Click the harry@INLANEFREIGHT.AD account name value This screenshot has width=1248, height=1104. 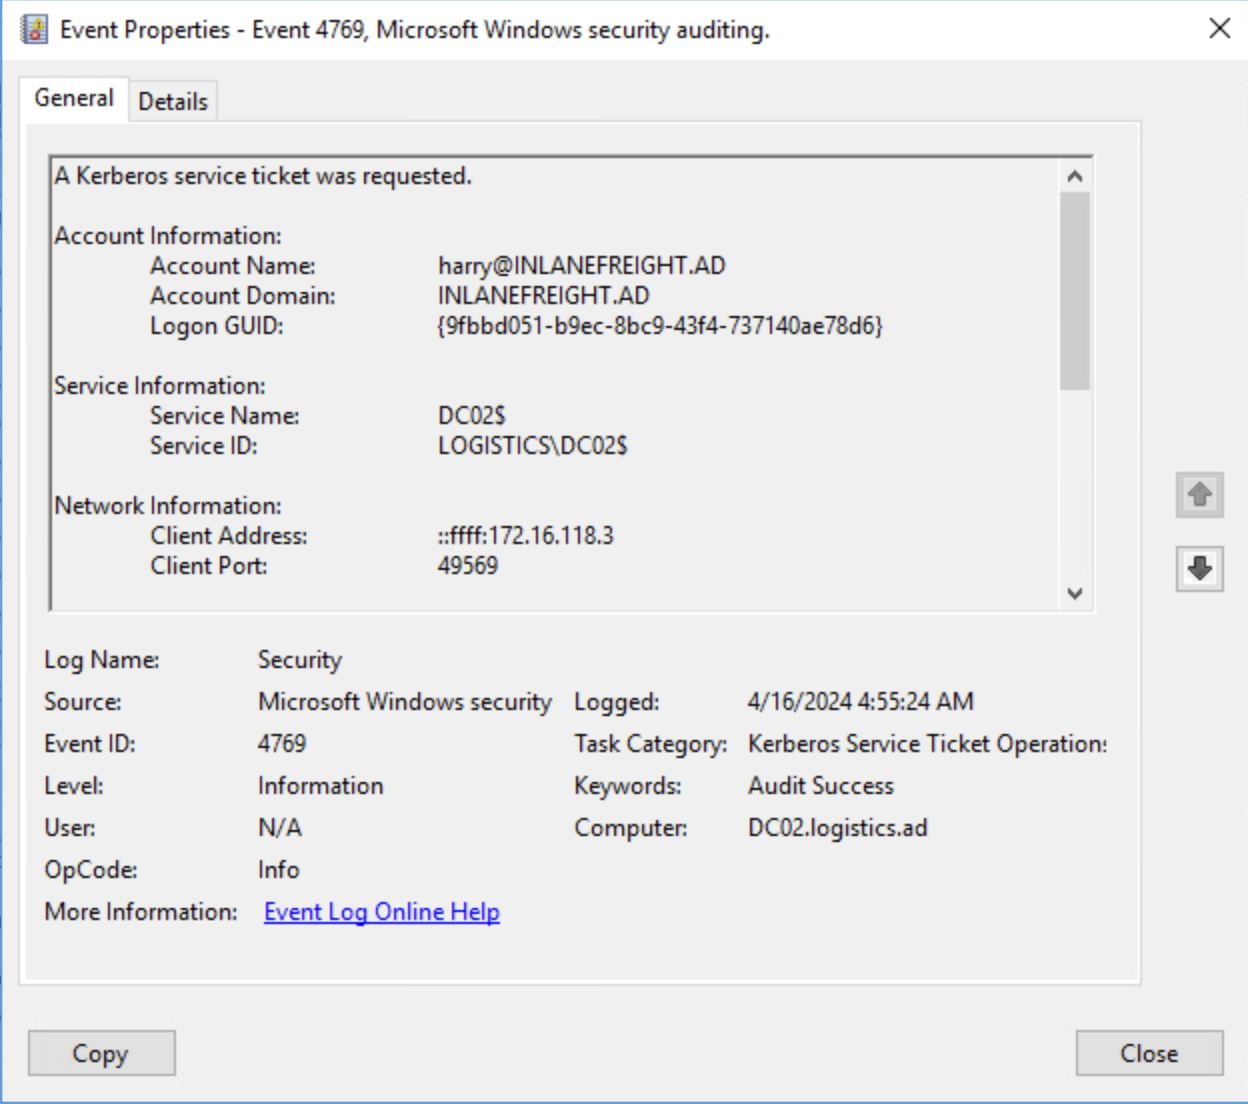(x=581, y=266)
